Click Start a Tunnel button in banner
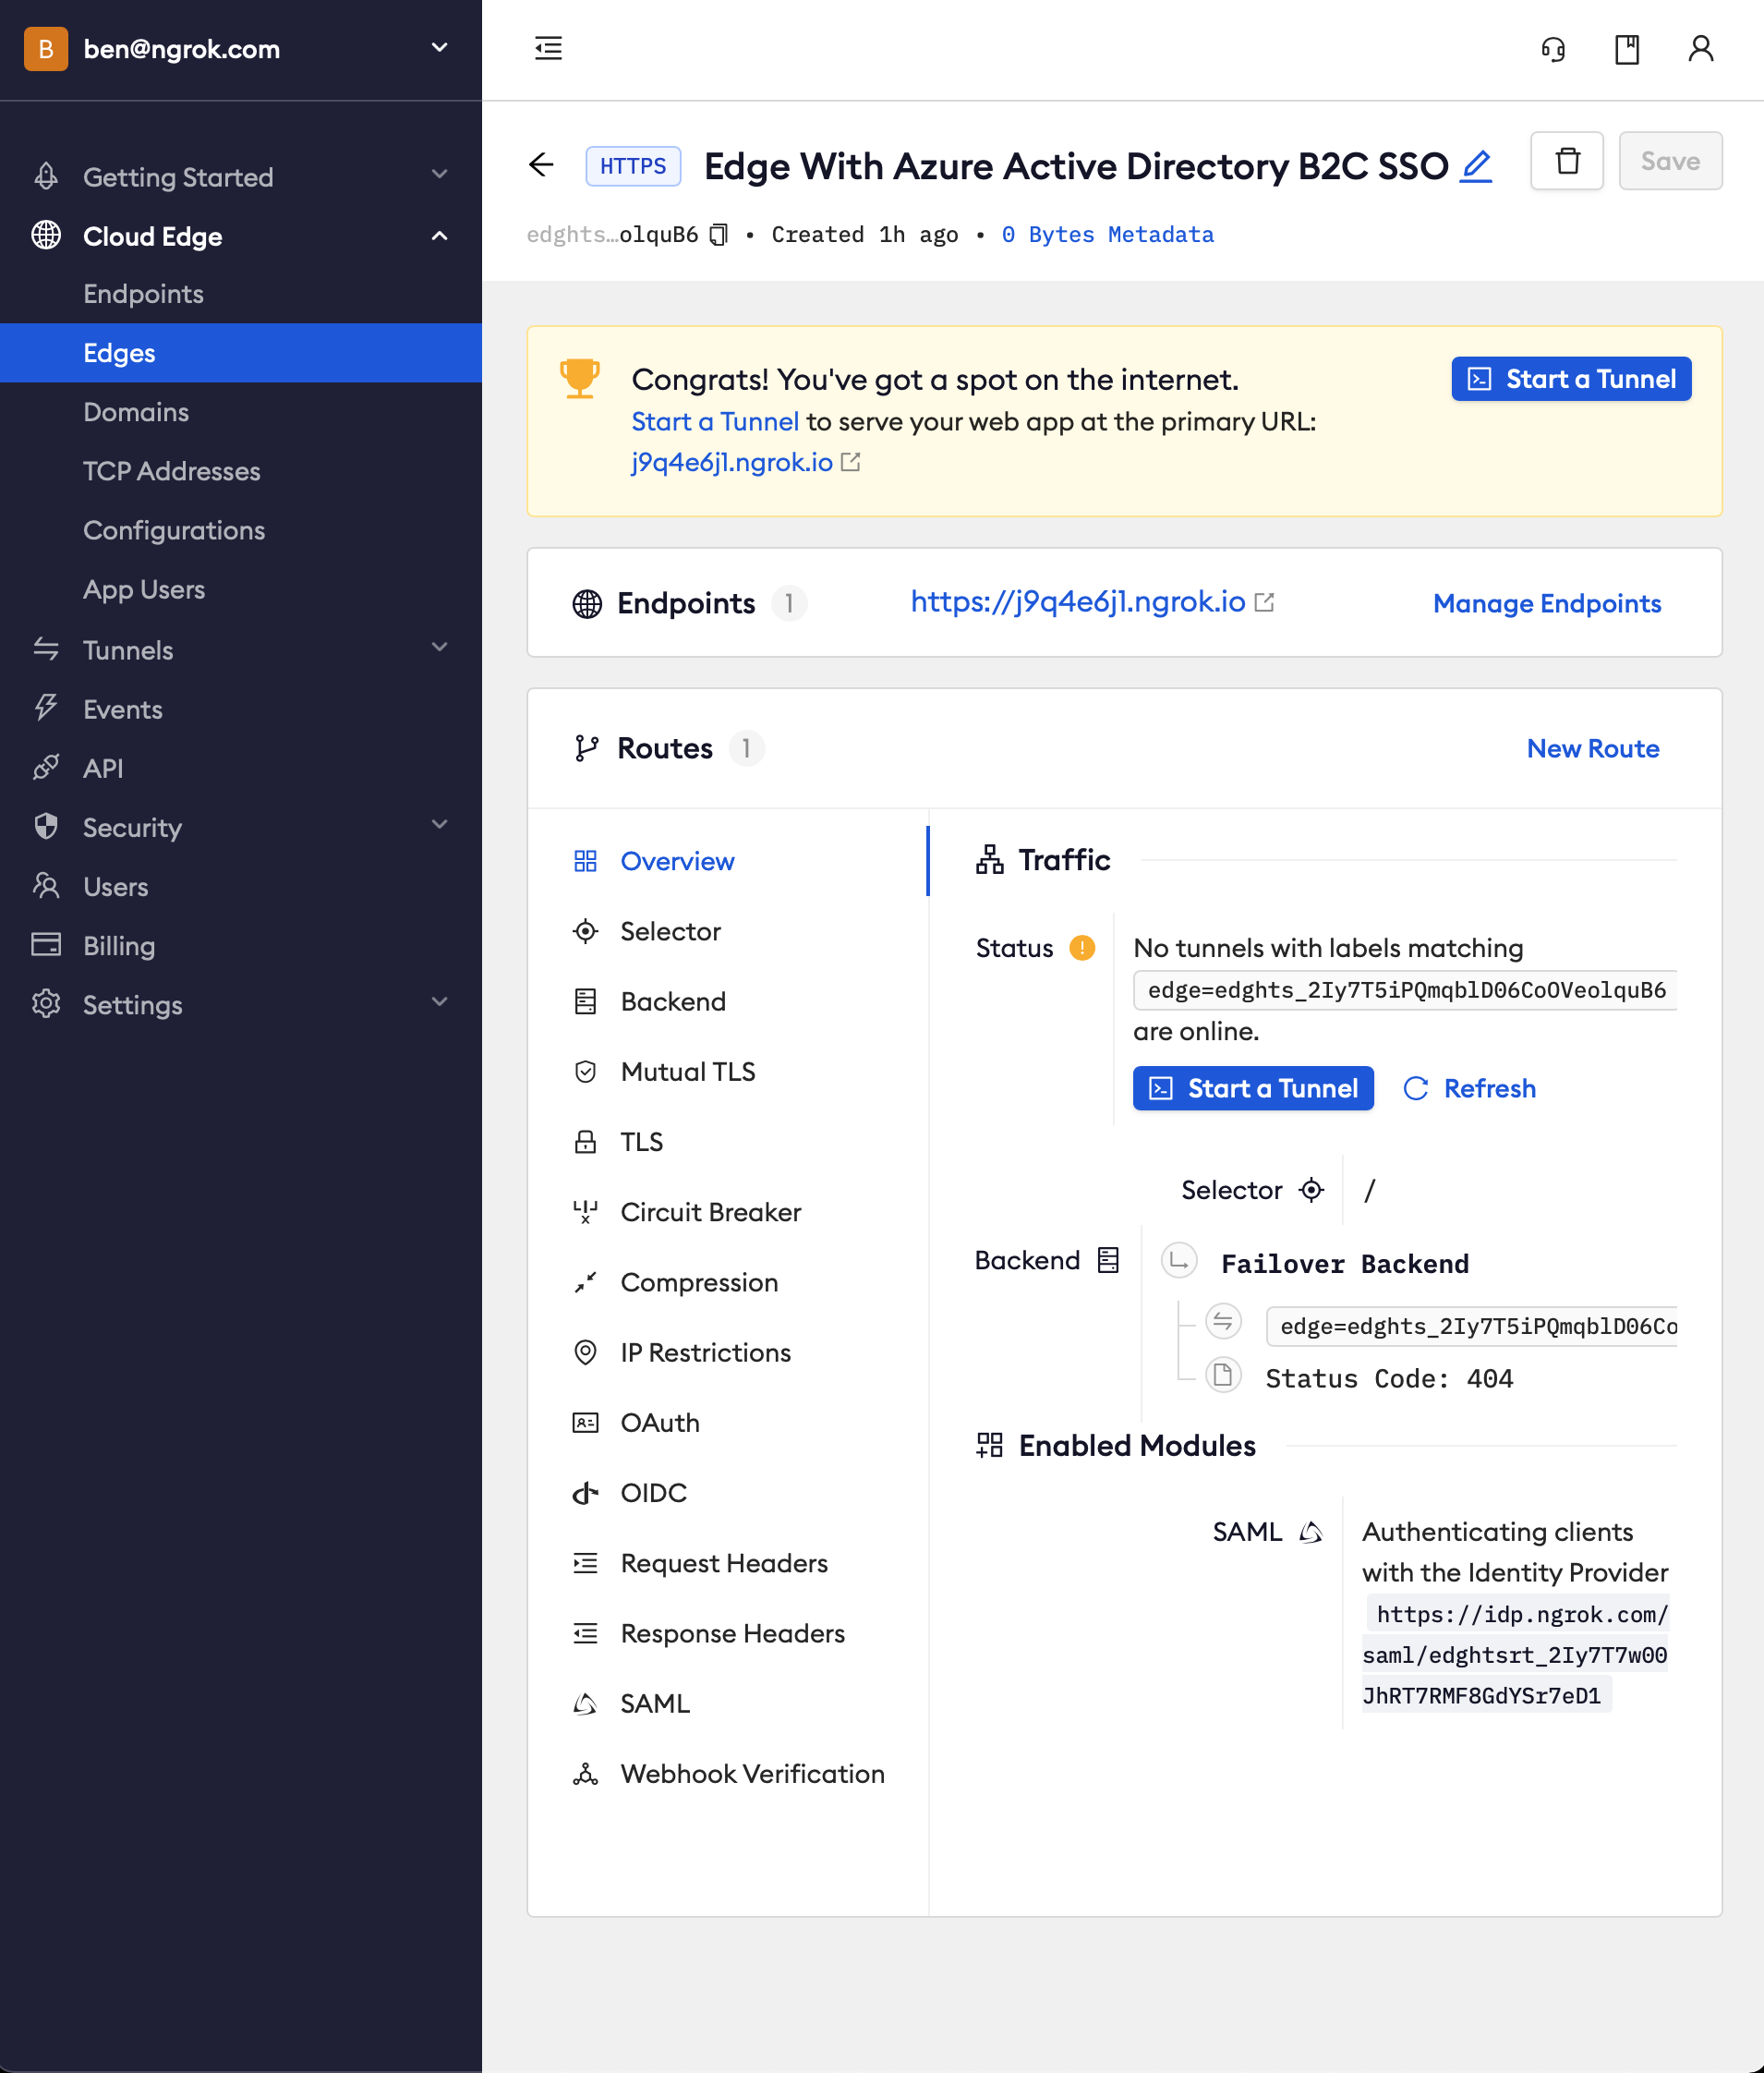 pos(1571,379)
